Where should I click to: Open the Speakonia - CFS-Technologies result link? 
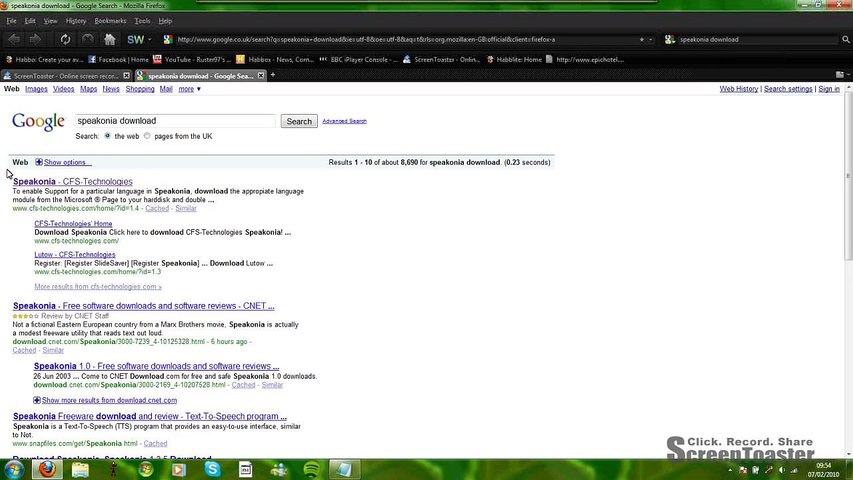73,181
